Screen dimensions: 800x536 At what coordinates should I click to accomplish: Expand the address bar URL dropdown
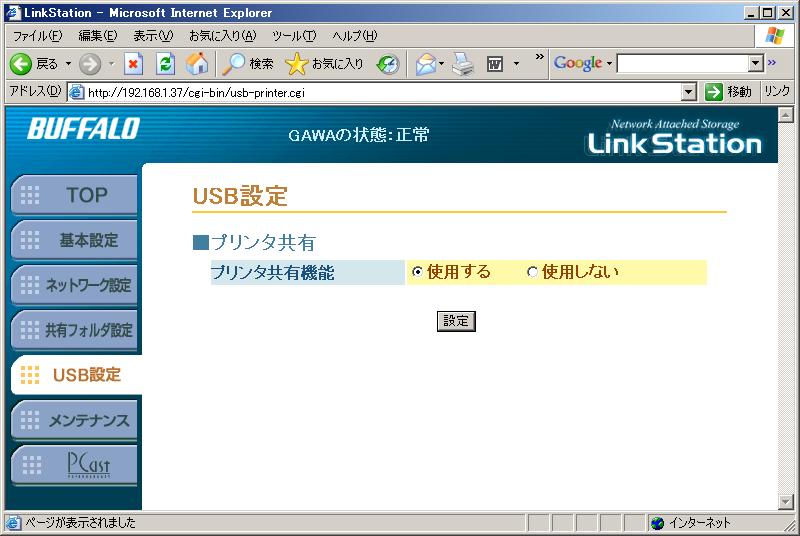[x=688, y=92]
